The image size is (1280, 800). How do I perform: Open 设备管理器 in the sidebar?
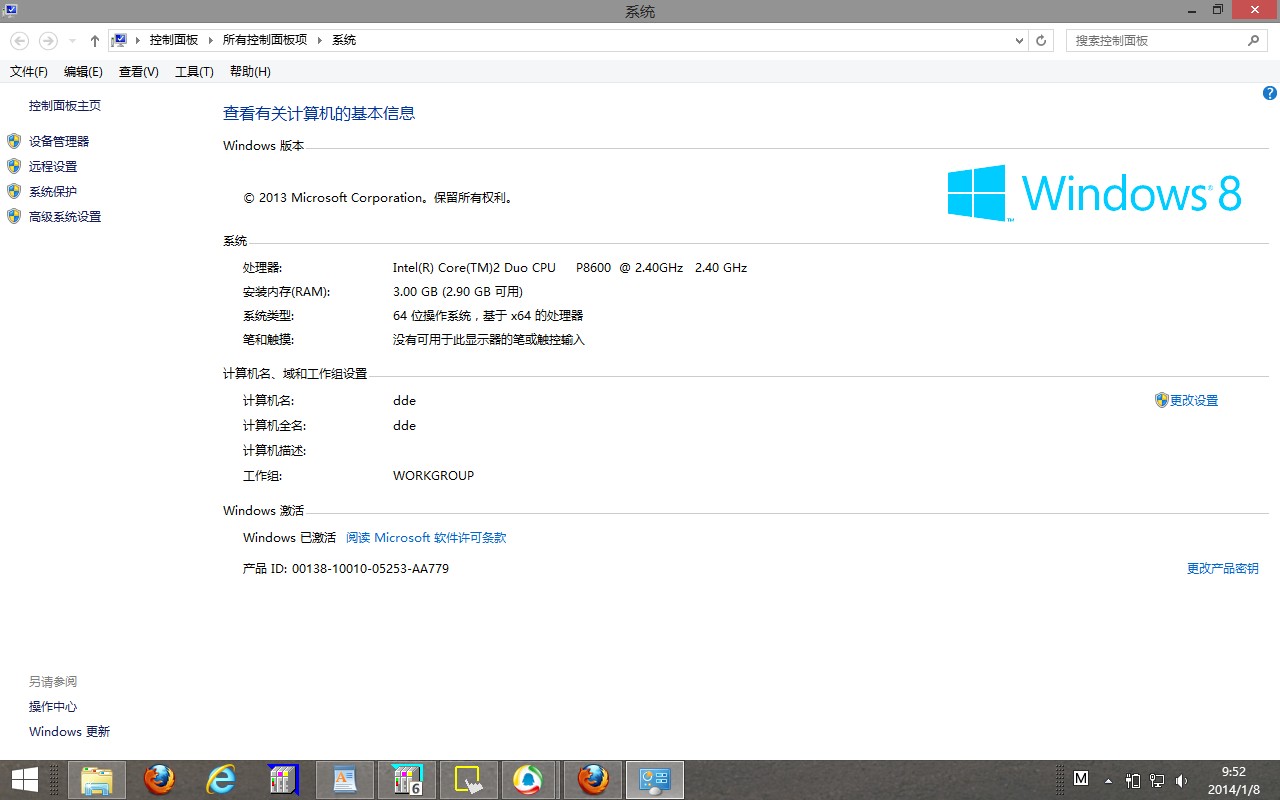coord(59,142)
